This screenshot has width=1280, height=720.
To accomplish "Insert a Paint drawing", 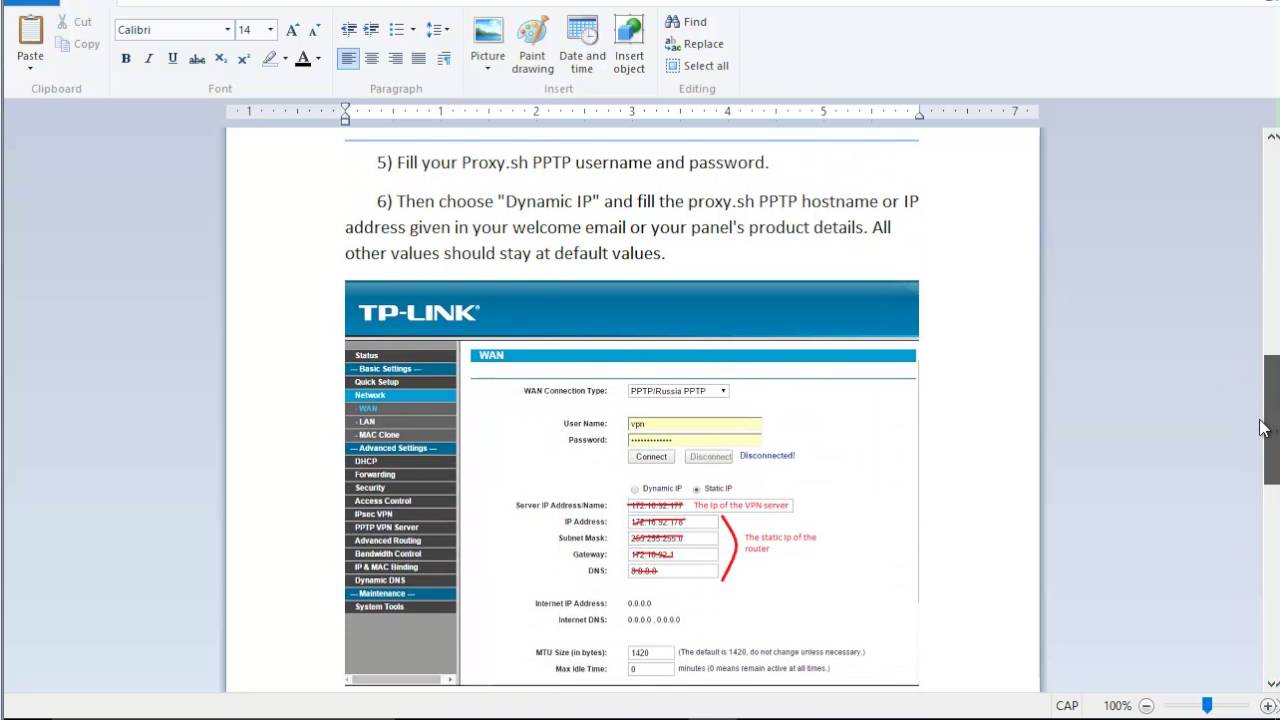I will tap(533, 44).
